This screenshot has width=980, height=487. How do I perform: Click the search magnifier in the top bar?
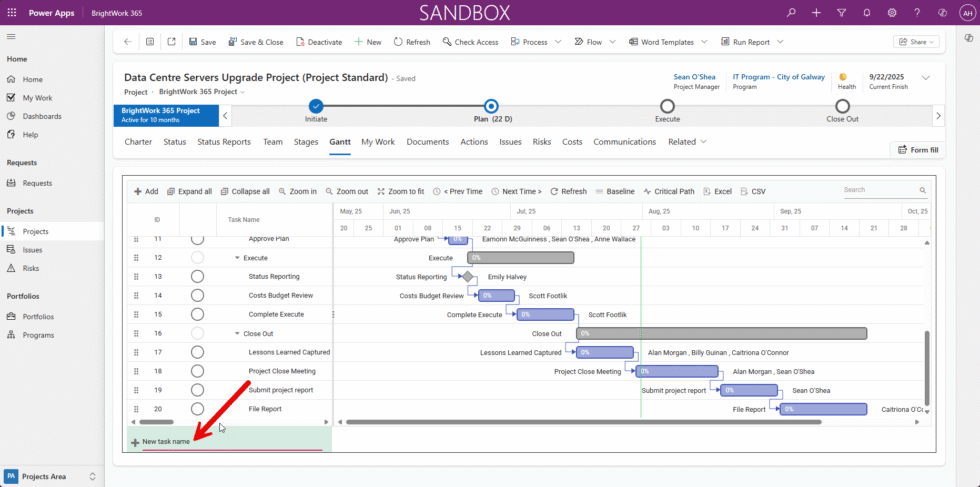(x=792, y=13)
